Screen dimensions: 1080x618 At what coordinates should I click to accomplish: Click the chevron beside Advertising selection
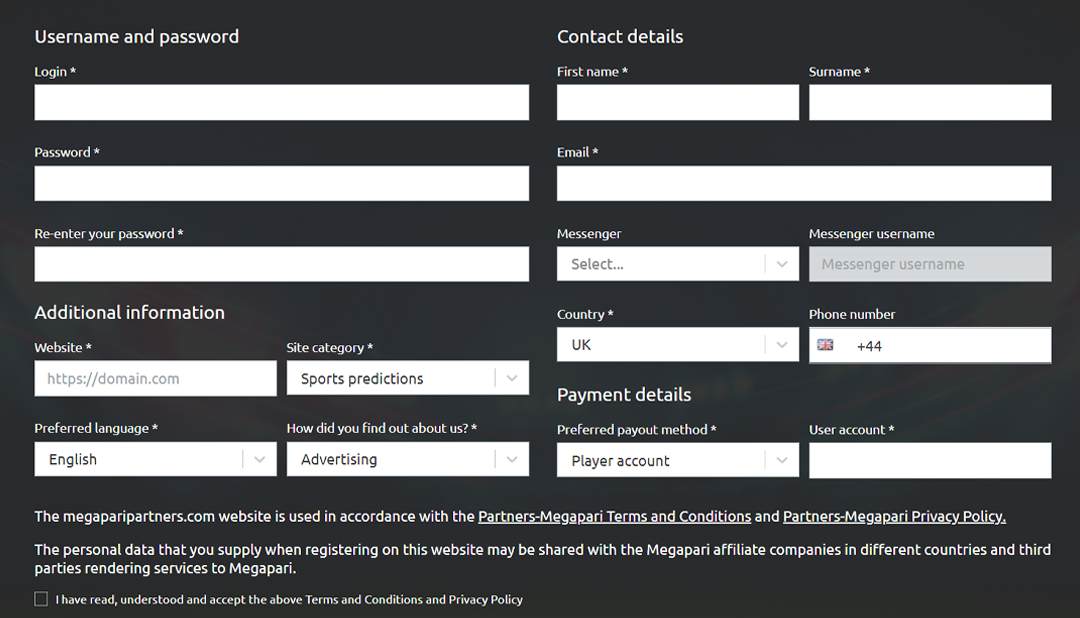click(x=512, y=460)
